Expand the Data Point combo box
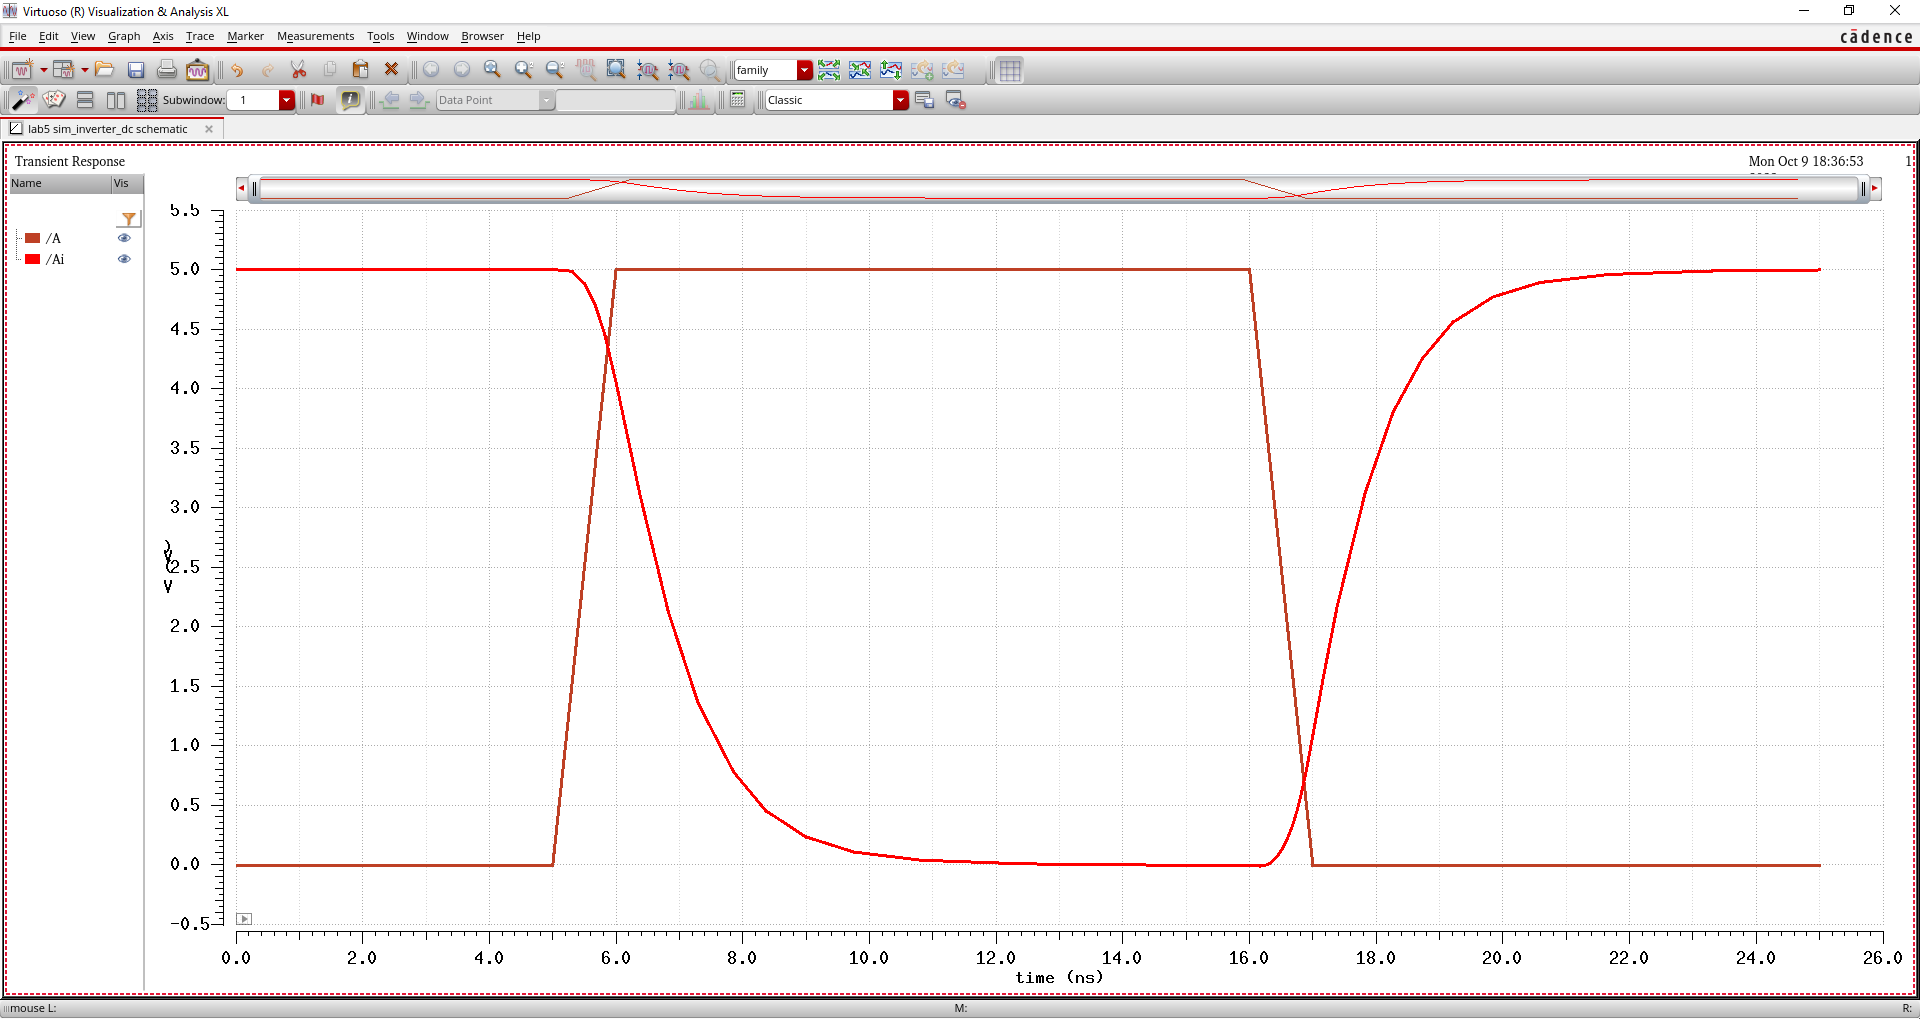Image resolution: width=1920 pixels, height=1019 pixels. pyautogui.click(x=547, y=100)
